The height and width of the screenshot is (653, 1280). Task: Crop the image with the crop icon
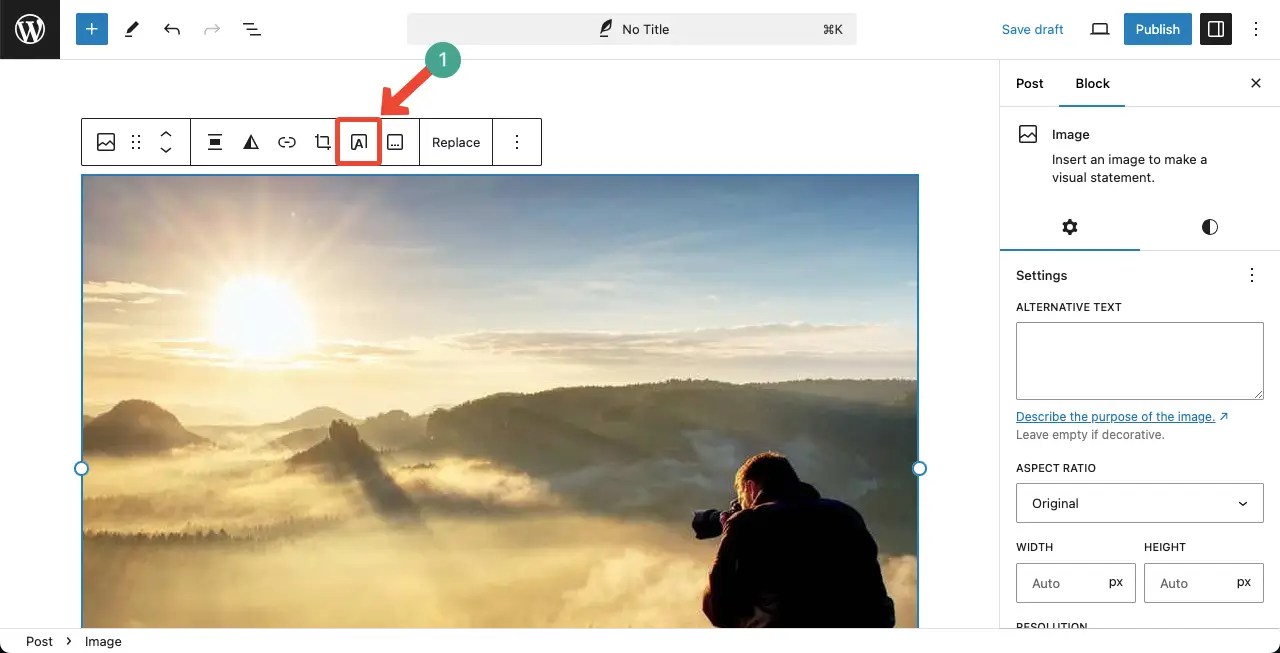[323, 141]
